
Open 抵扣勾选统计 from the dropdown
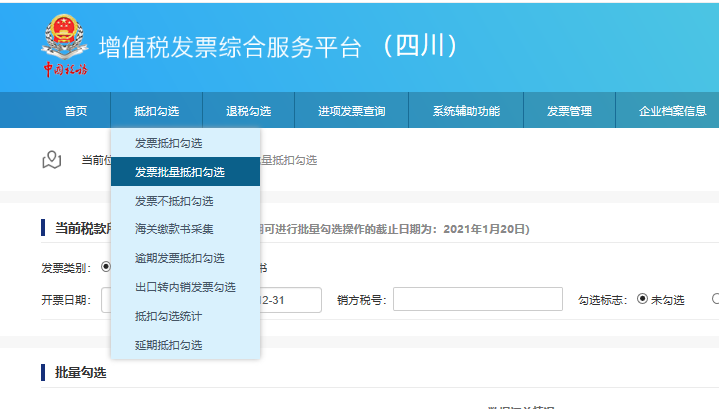[168, 316]
